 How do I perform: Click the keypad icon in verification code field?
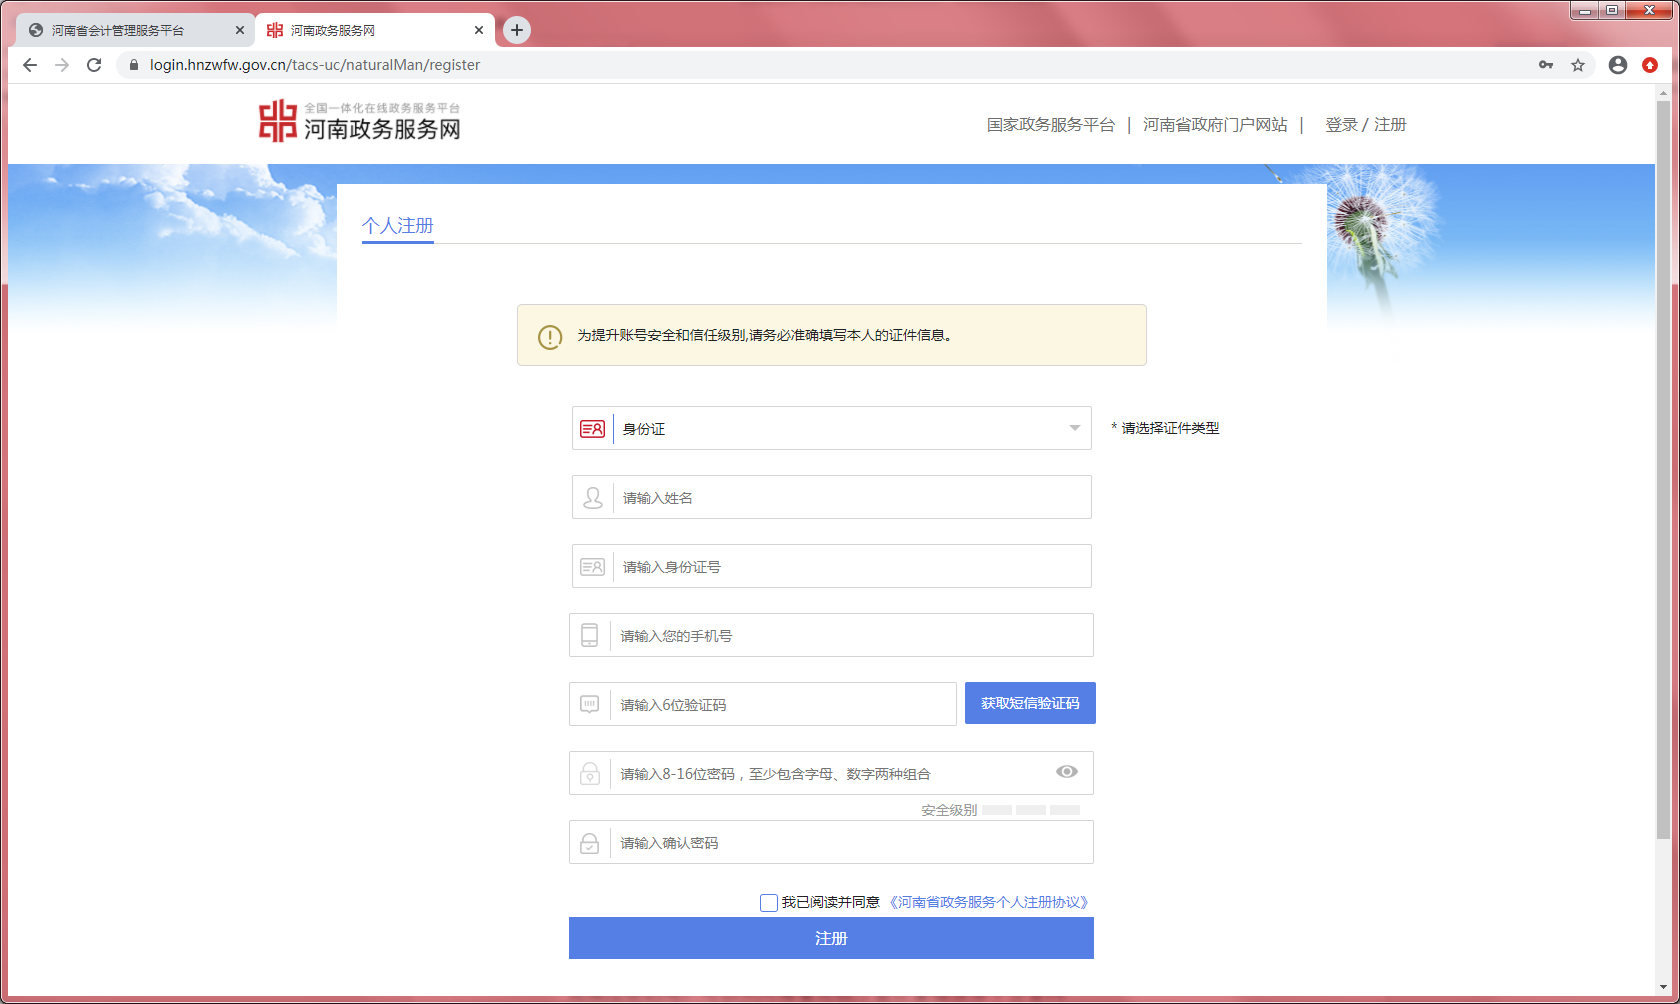[591, 704]
